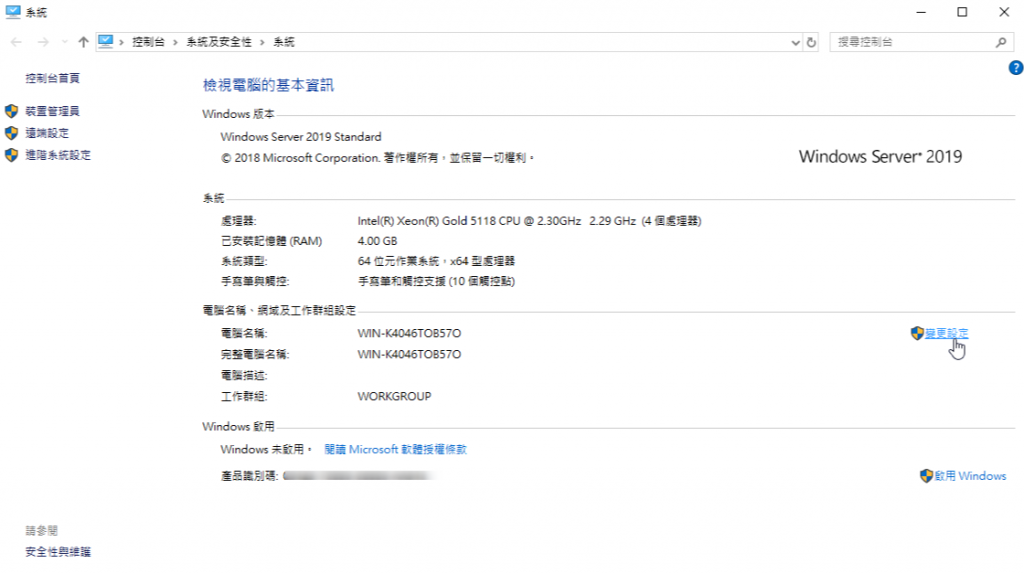This screenshot has width=1024, height=574.
Task: Click shield icon beside 進階系統設定
Action: tap(11, 155)
